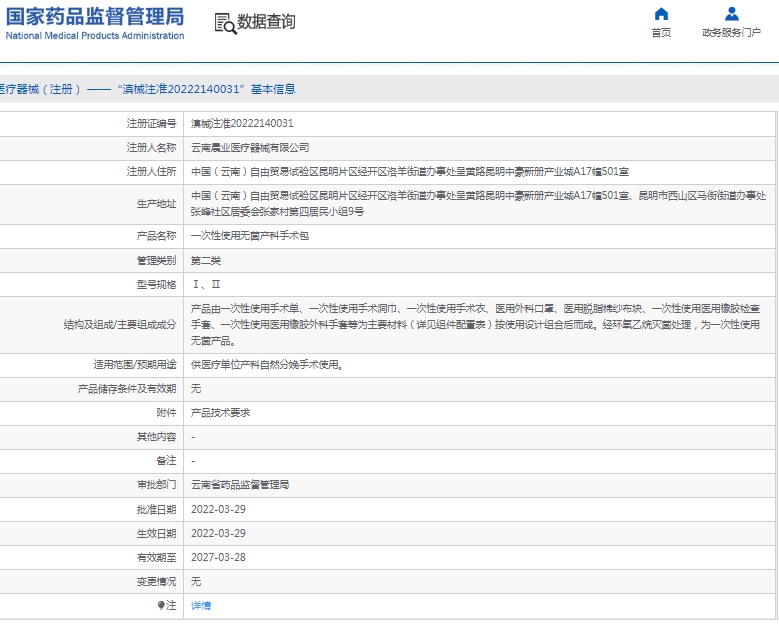Image resolution: width=779 pixels, height=625 pixels.
Task: Click the 附件 label
Action: pyautogui.click(x=166, y=413)
